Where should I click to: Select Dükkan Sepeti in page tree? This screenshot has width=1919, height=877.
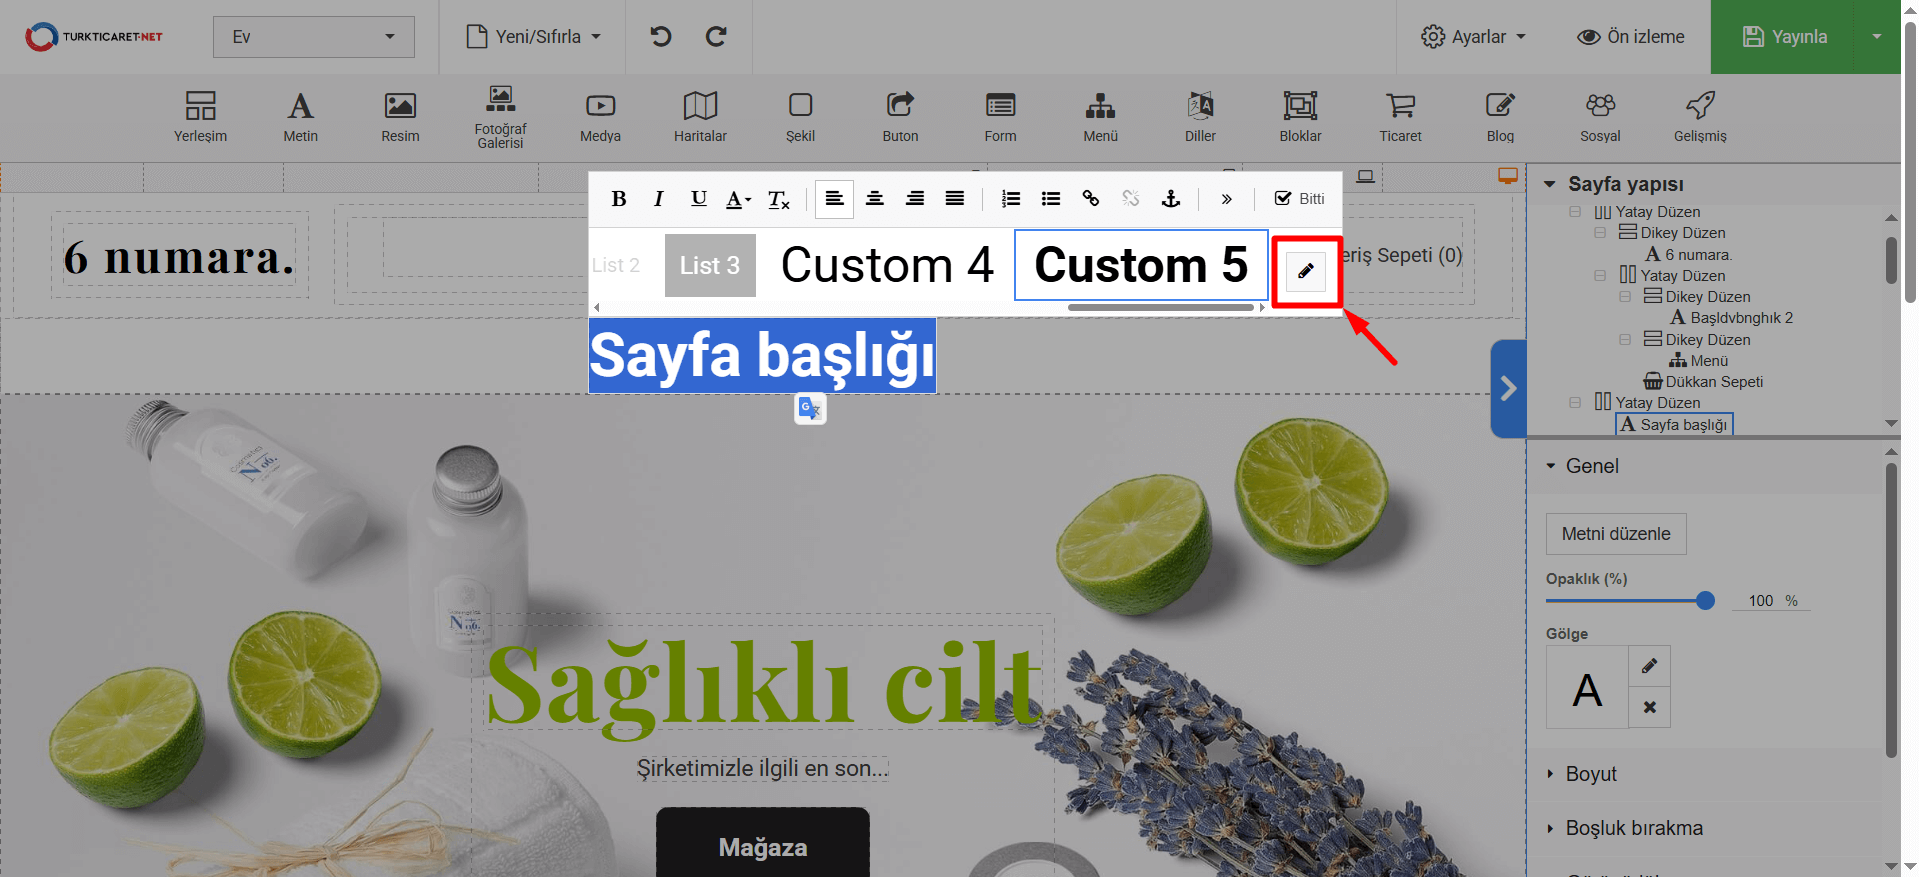[1704, 382]
